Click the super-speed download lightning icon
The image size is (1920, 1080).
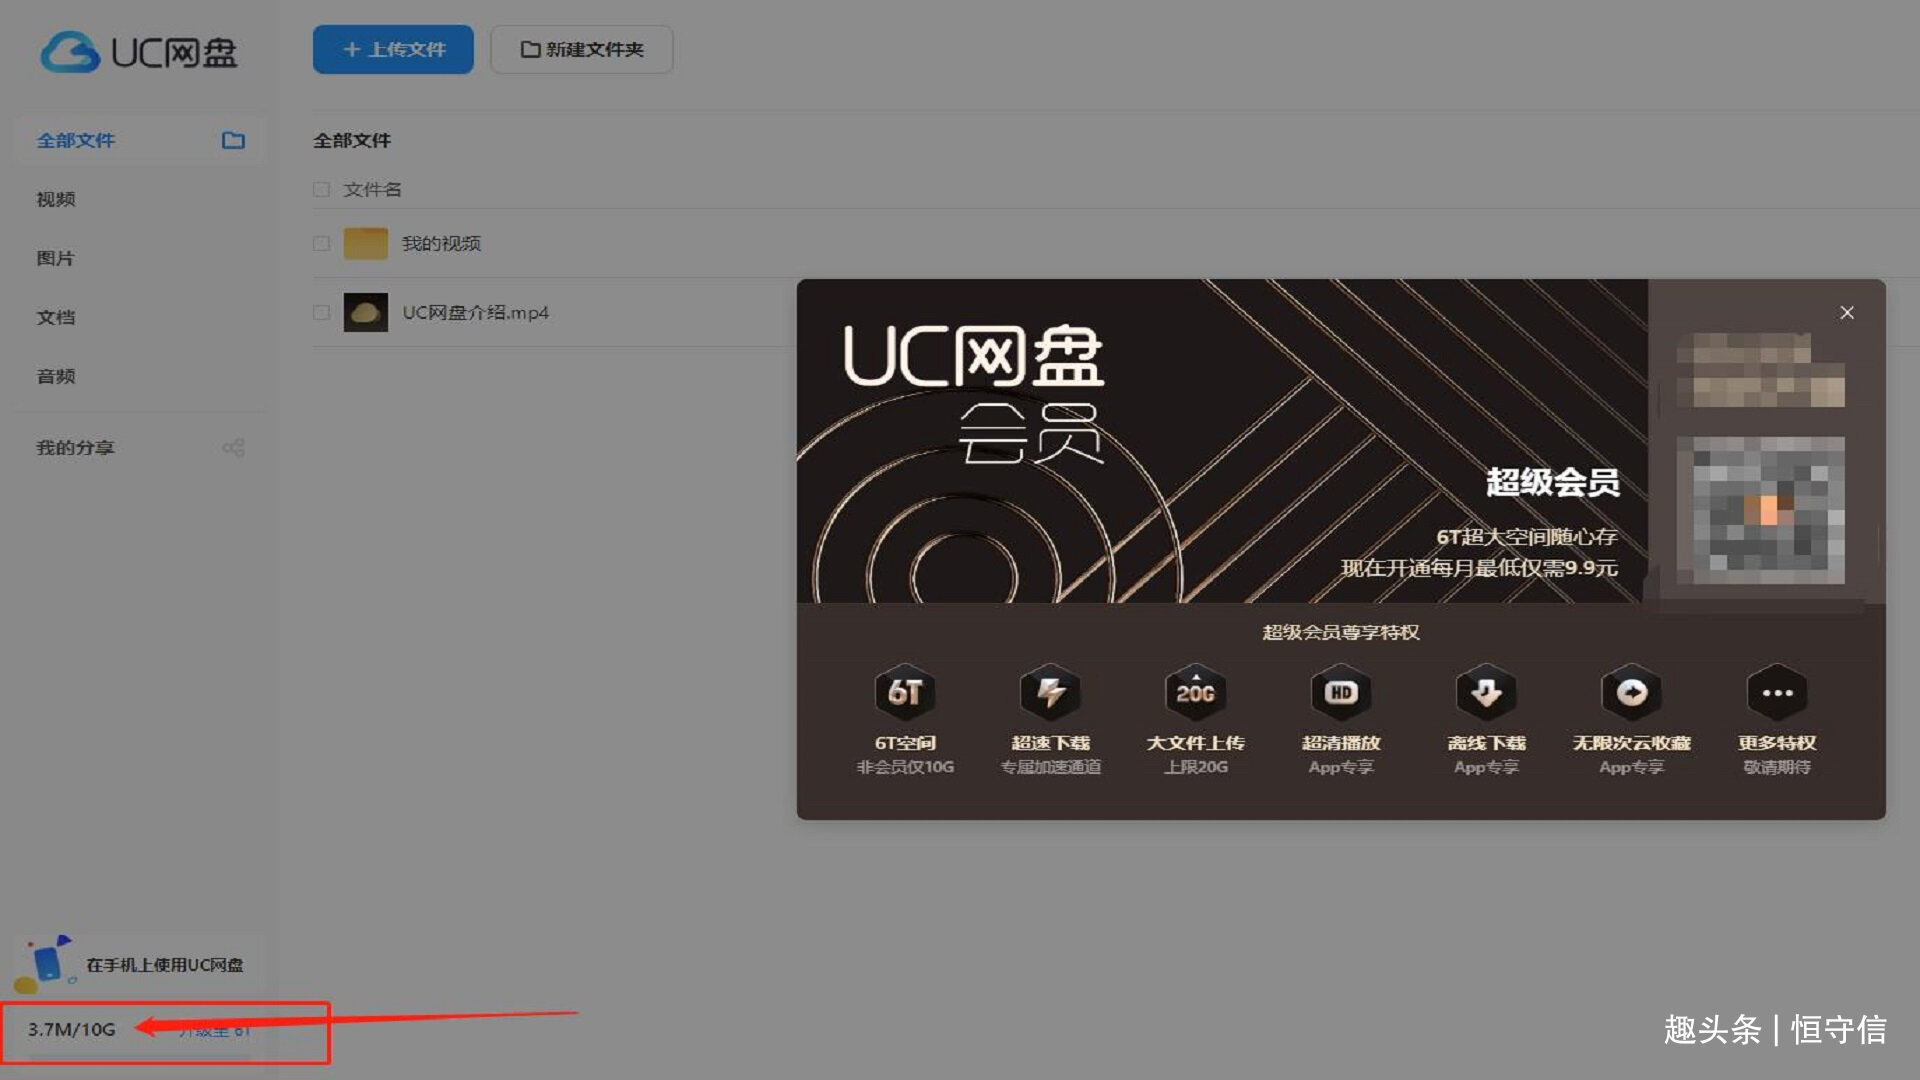[x=1050, y=692]
